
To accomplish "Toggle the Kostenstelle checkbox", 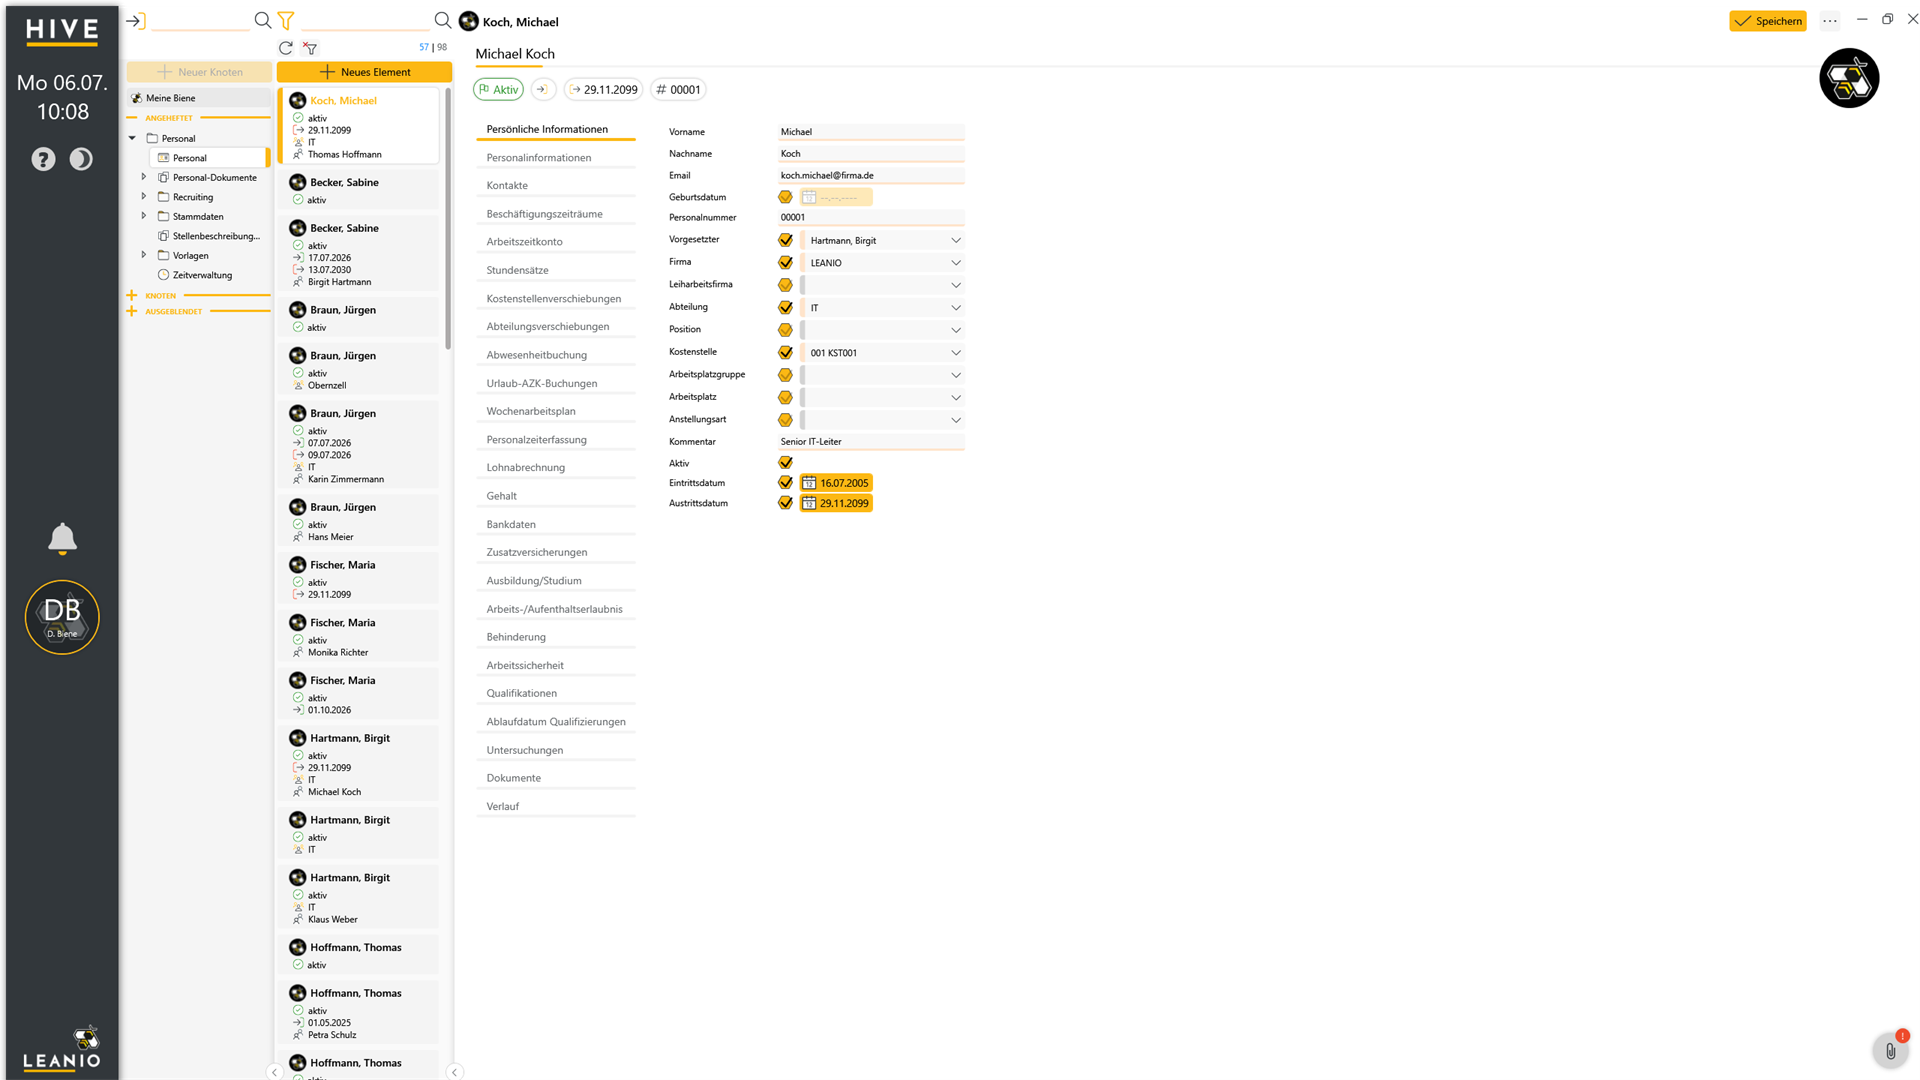I will [785, 353].
